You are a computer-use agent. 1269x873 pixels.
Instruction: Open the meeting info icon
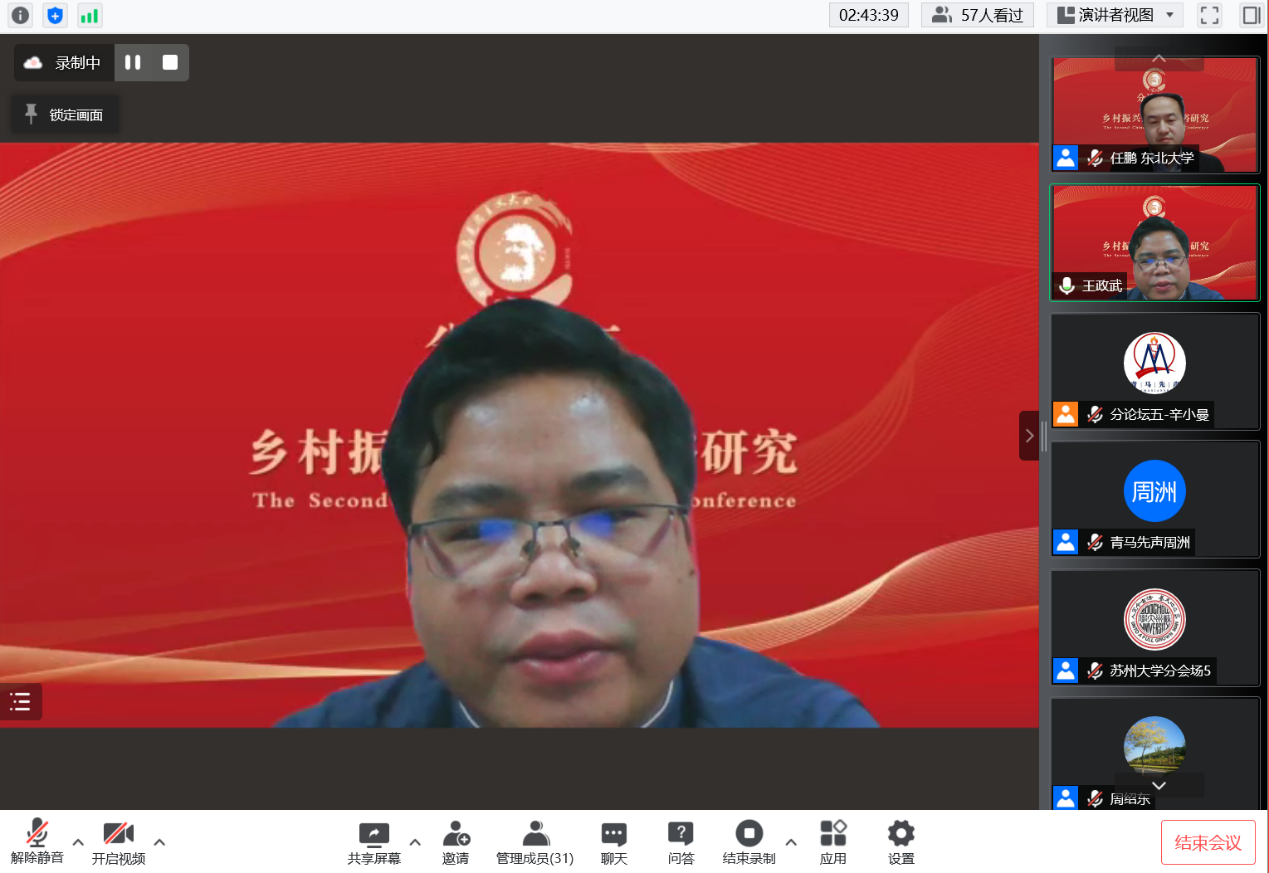20,15
